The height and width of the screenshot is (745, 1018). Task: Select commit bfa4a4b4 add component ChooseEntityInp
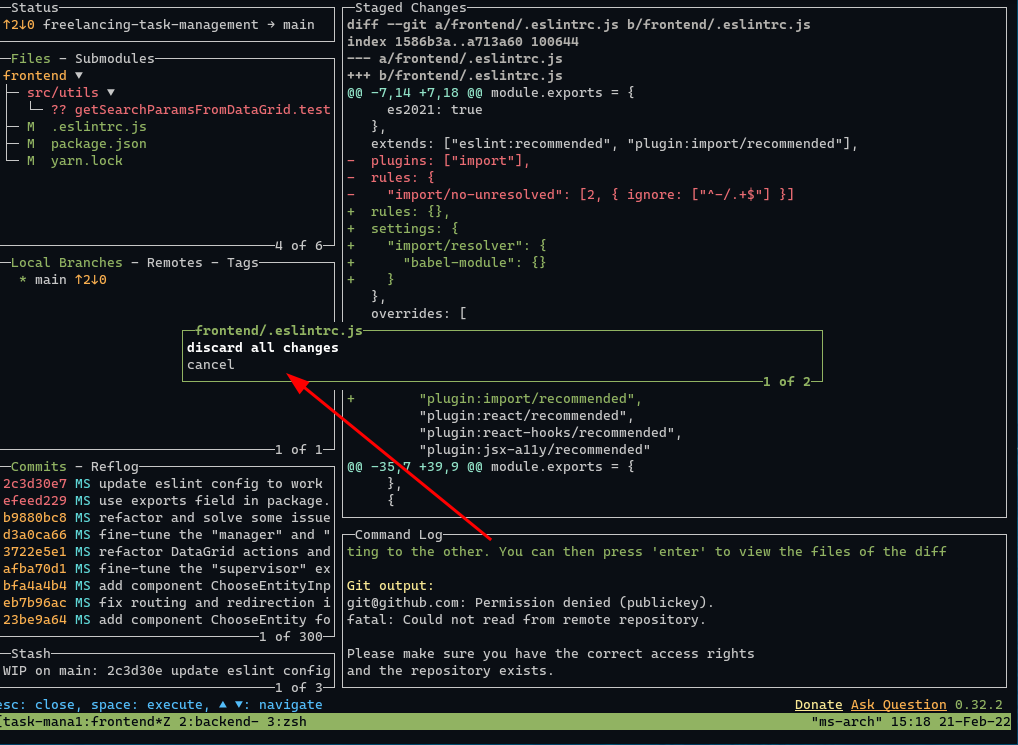pyautogui.click(x=166, y=585)
